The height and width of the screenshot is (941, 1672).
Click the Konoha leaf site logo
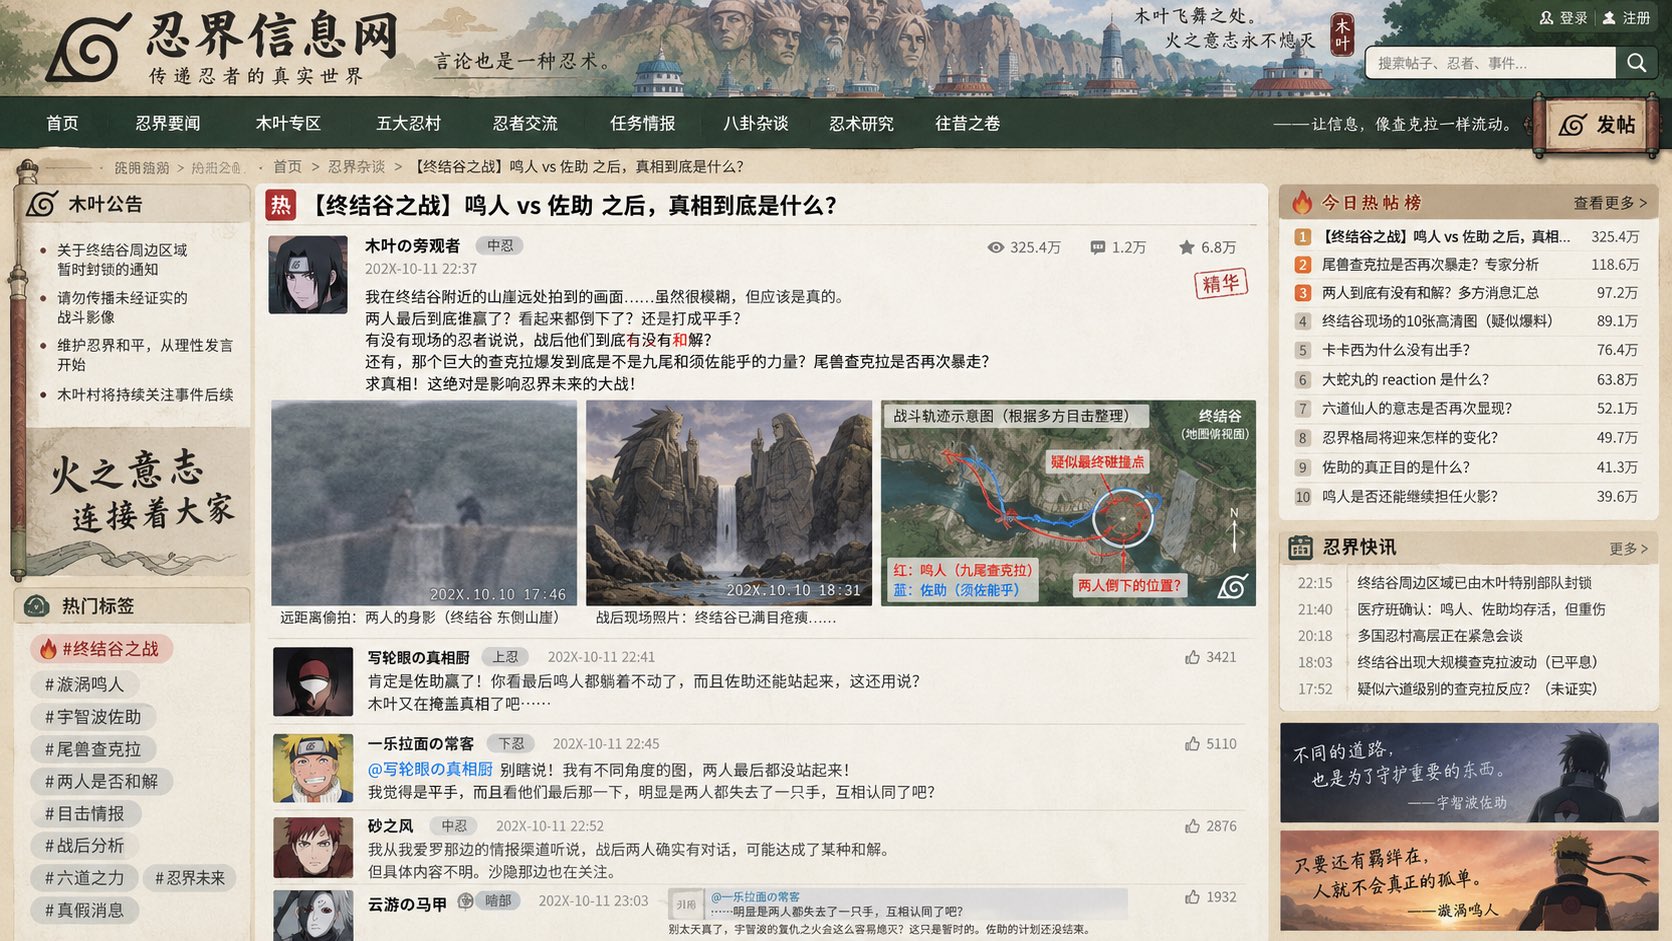click(87, 46)
